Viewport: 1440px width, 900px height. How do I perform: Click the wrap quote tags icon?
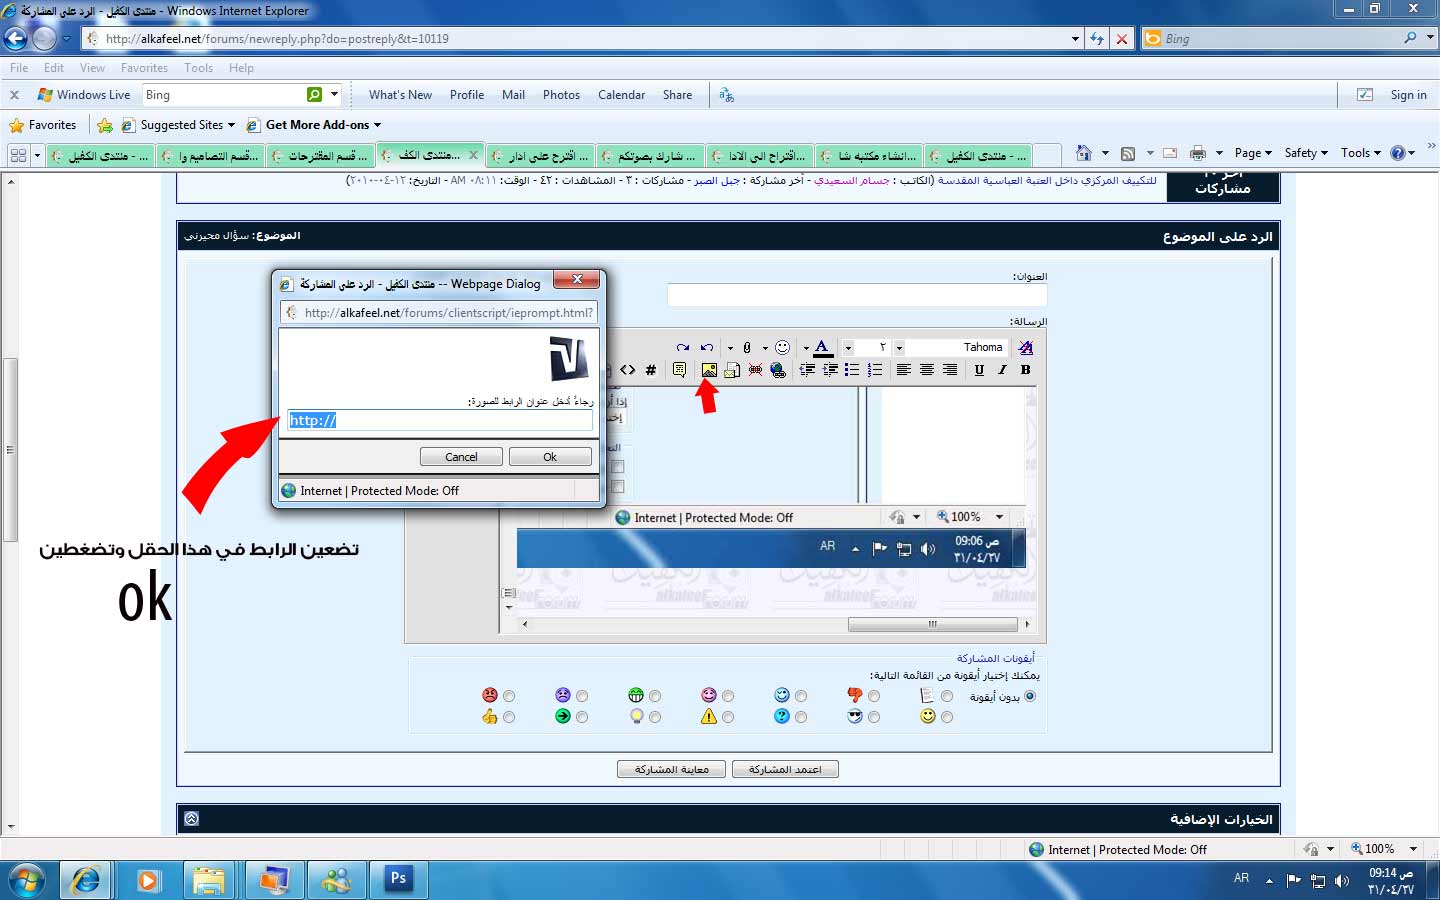pyautogui.click(x=679, y=370)
